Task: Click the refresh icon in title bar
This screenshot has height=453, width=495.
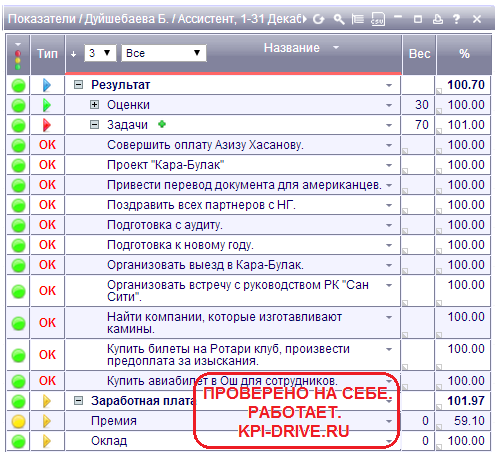Action: coord(319,19)
